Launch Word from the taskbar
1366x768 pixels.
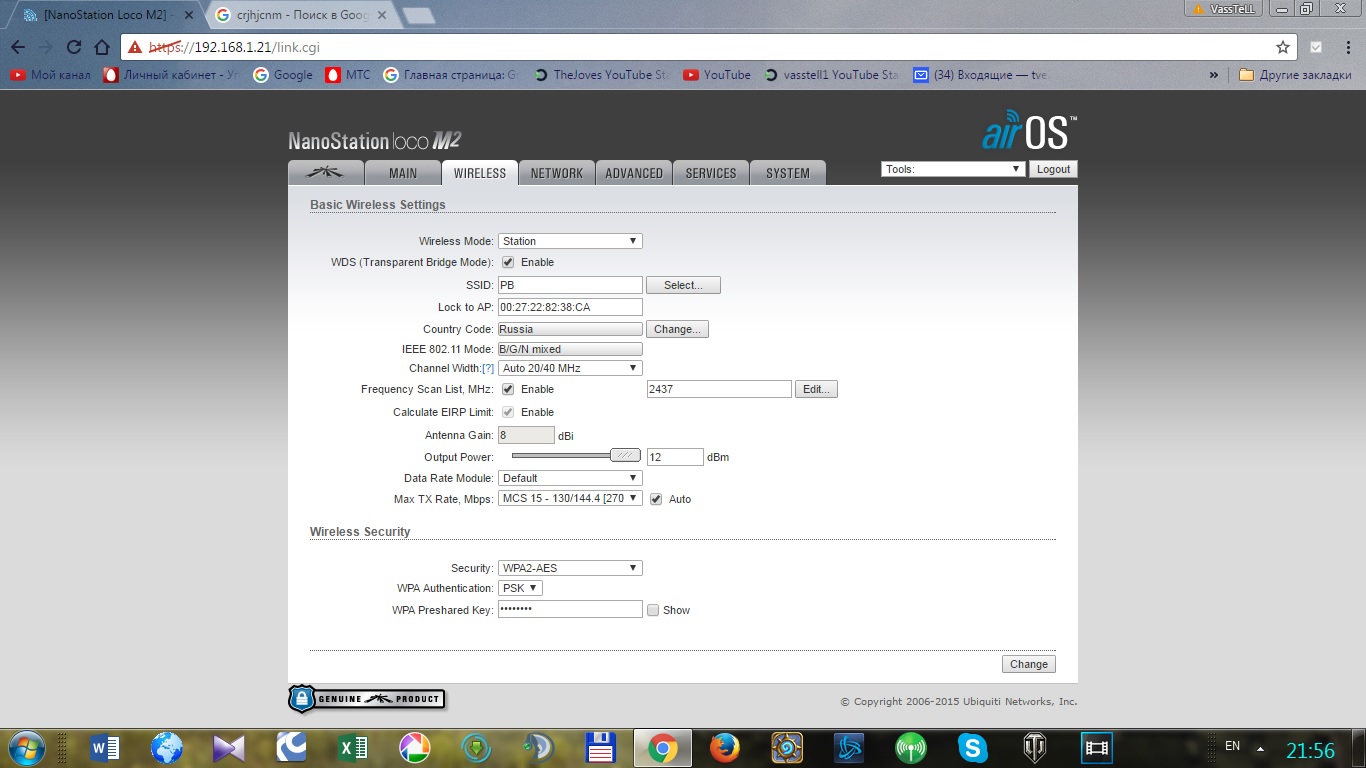[104, 748]
